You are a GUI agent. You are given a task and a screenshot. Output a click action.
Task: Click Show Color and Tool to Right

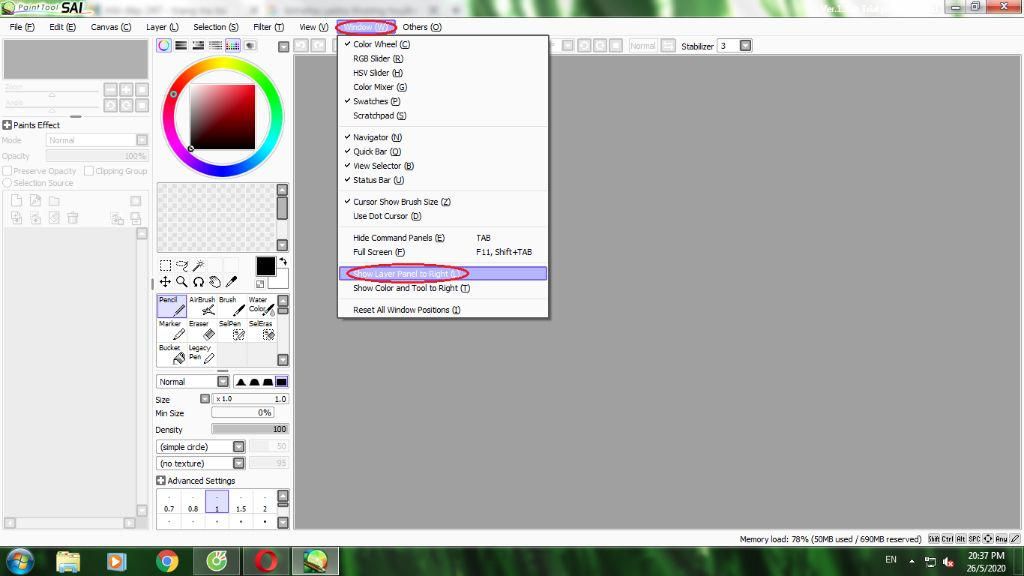(x=443, y=288)
